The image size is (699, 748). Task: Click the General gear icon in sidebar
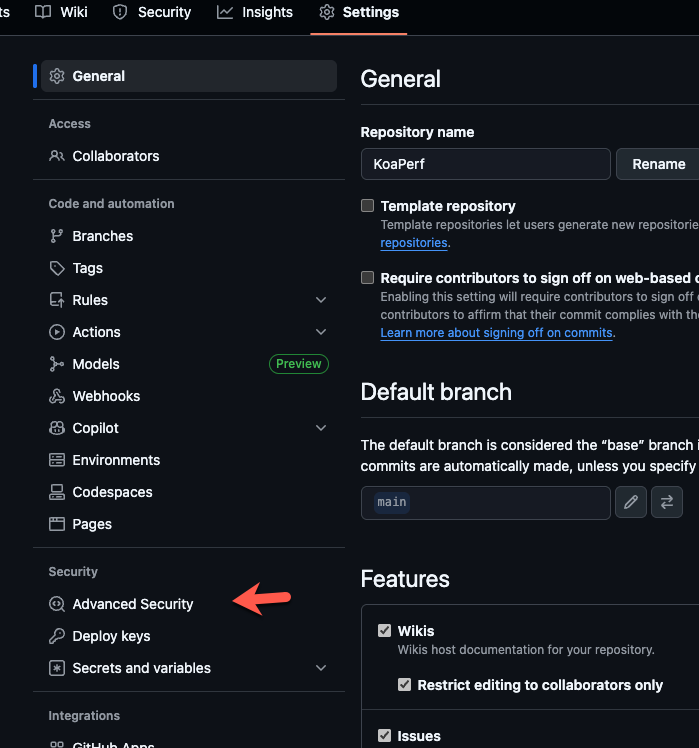tap(57, 76)
